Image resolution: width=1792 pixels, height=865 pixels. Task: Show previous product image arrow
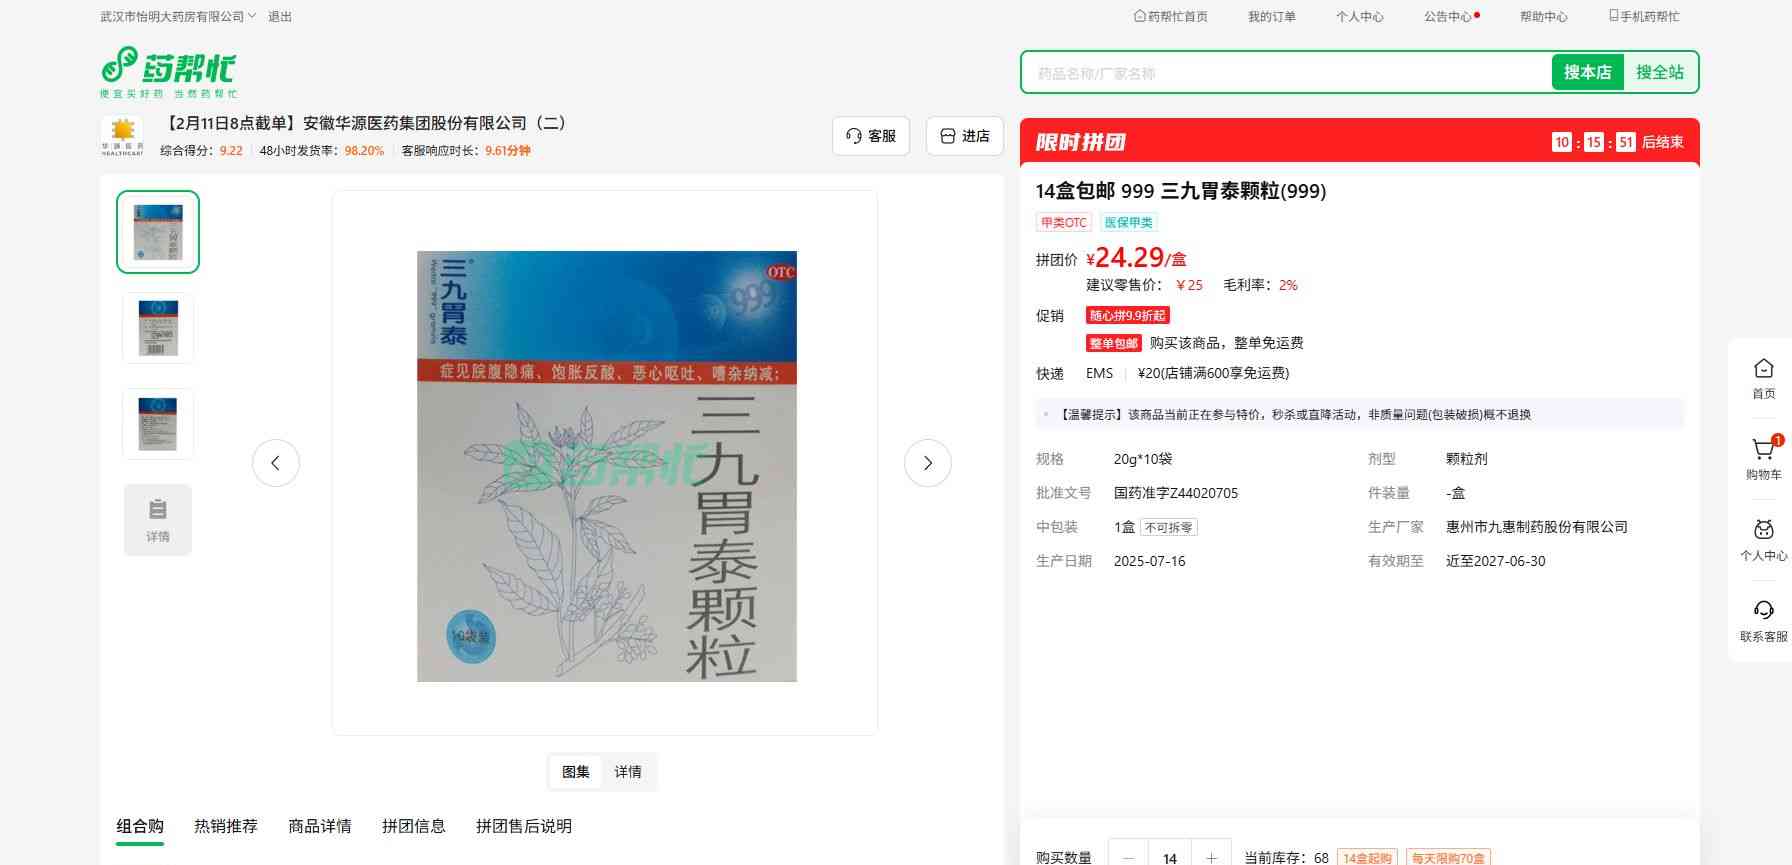276,463
